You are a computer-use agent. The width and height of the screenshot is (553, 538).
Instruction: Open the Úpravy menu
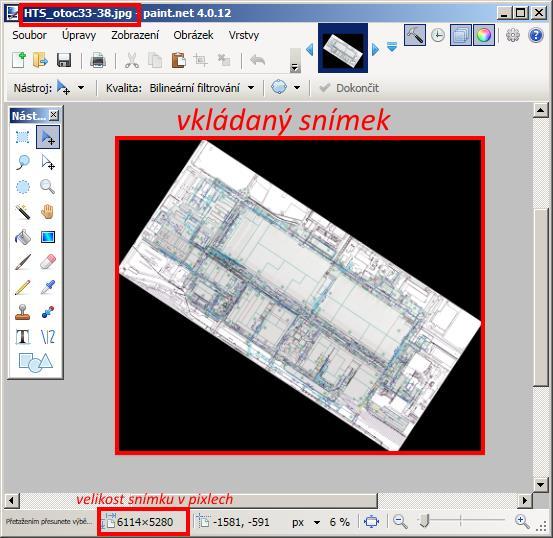(x=79, y=35)
